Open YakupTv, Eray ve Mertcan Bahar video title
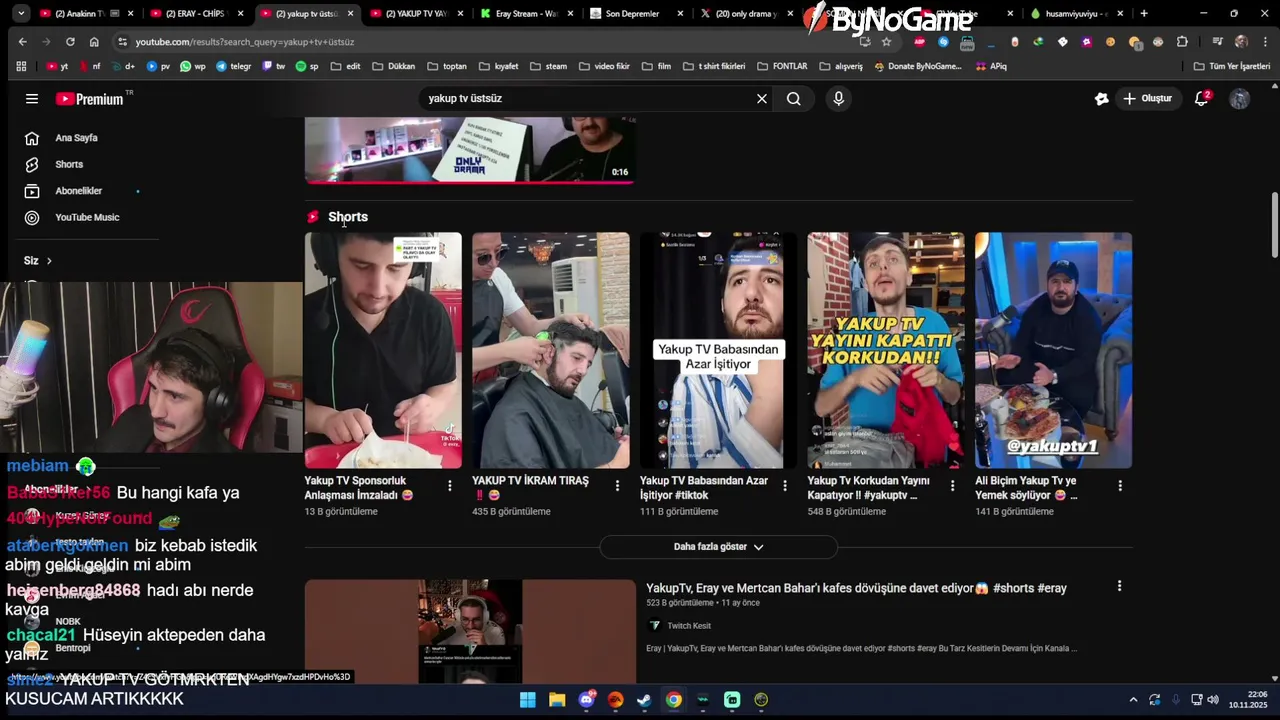The image size is (1280, 720). pyautogui.click(x=856, y=588)
